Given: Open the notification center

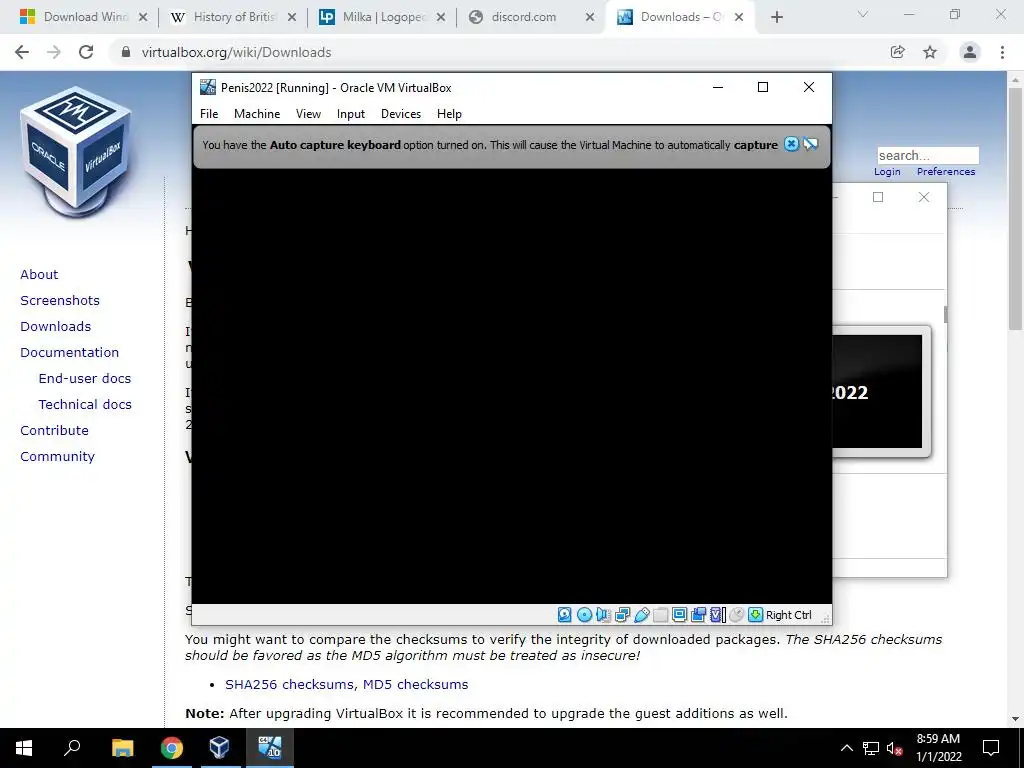Looking at the screenshot, I should point(991,748).
